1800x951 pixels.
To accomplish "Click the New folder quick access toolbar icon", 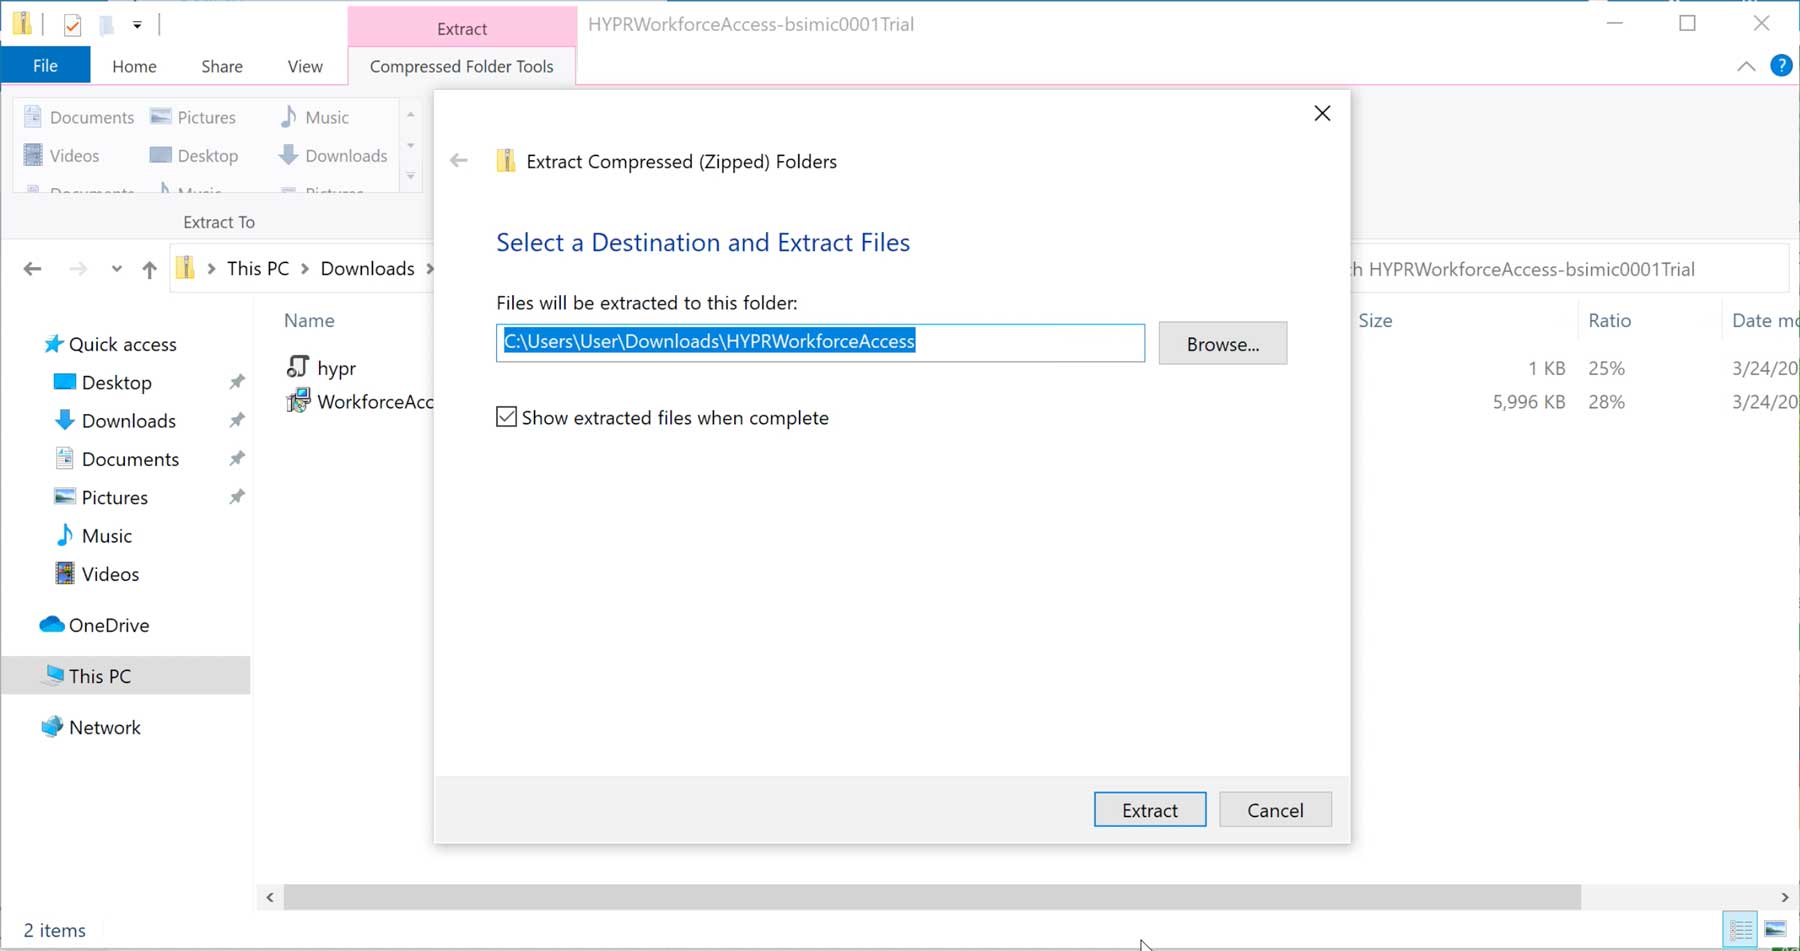I will click(x=106, y=24).
